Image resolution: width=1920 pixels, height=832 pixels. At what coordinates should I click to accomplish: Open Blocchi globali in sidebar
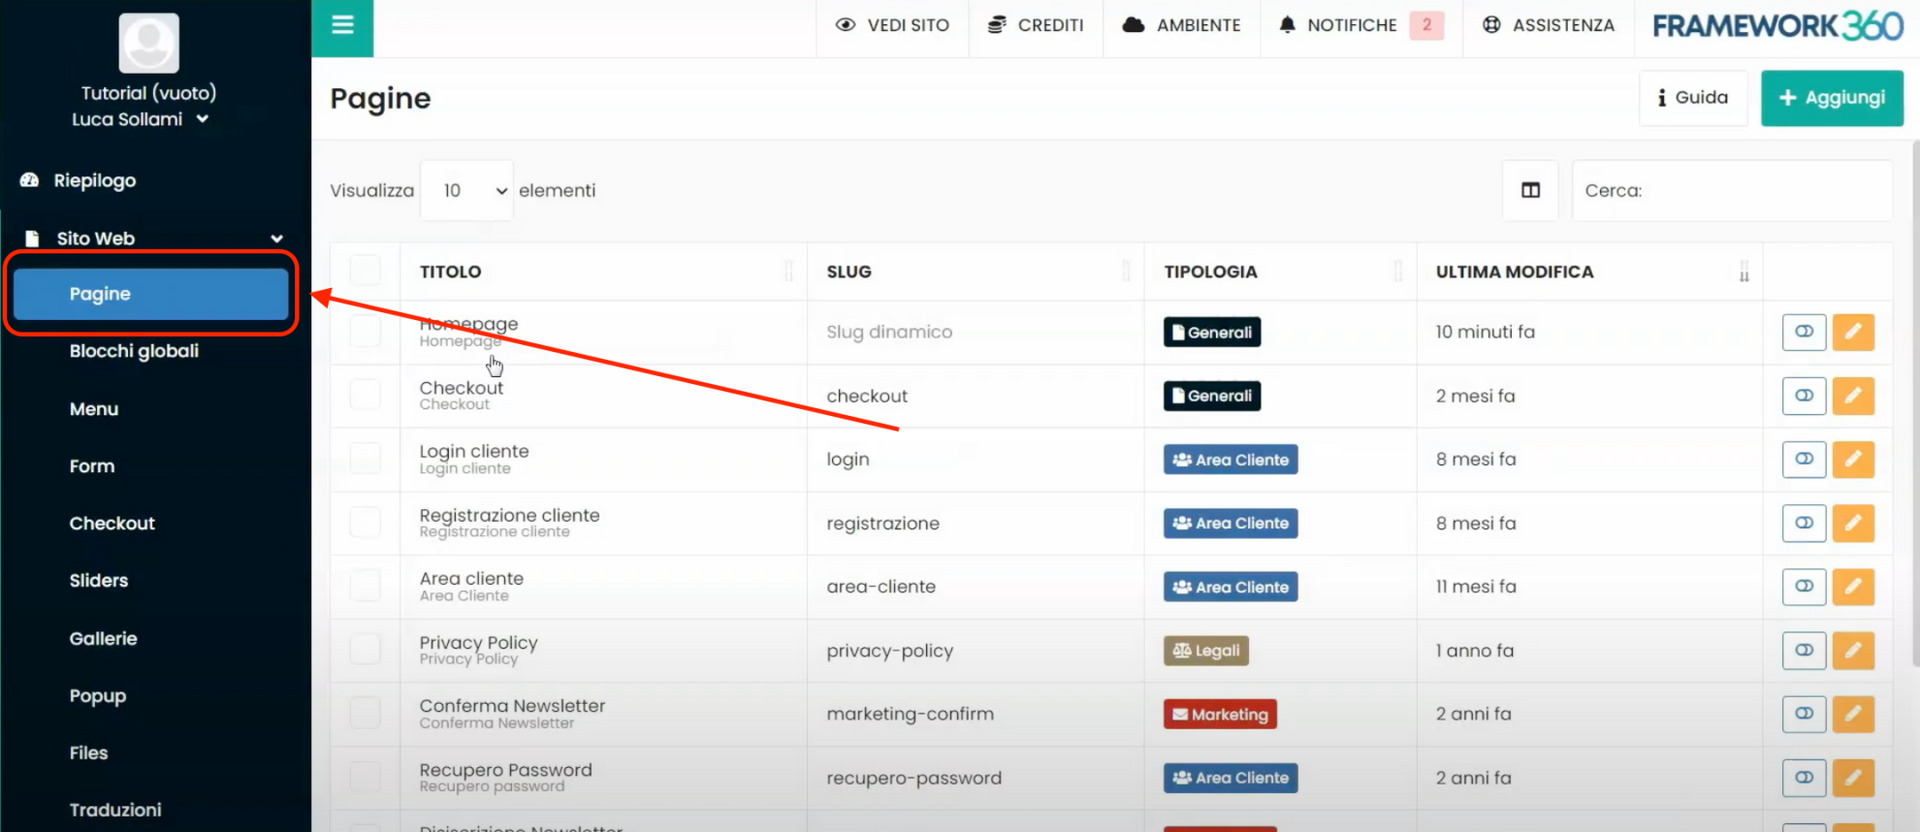(134, 351)
